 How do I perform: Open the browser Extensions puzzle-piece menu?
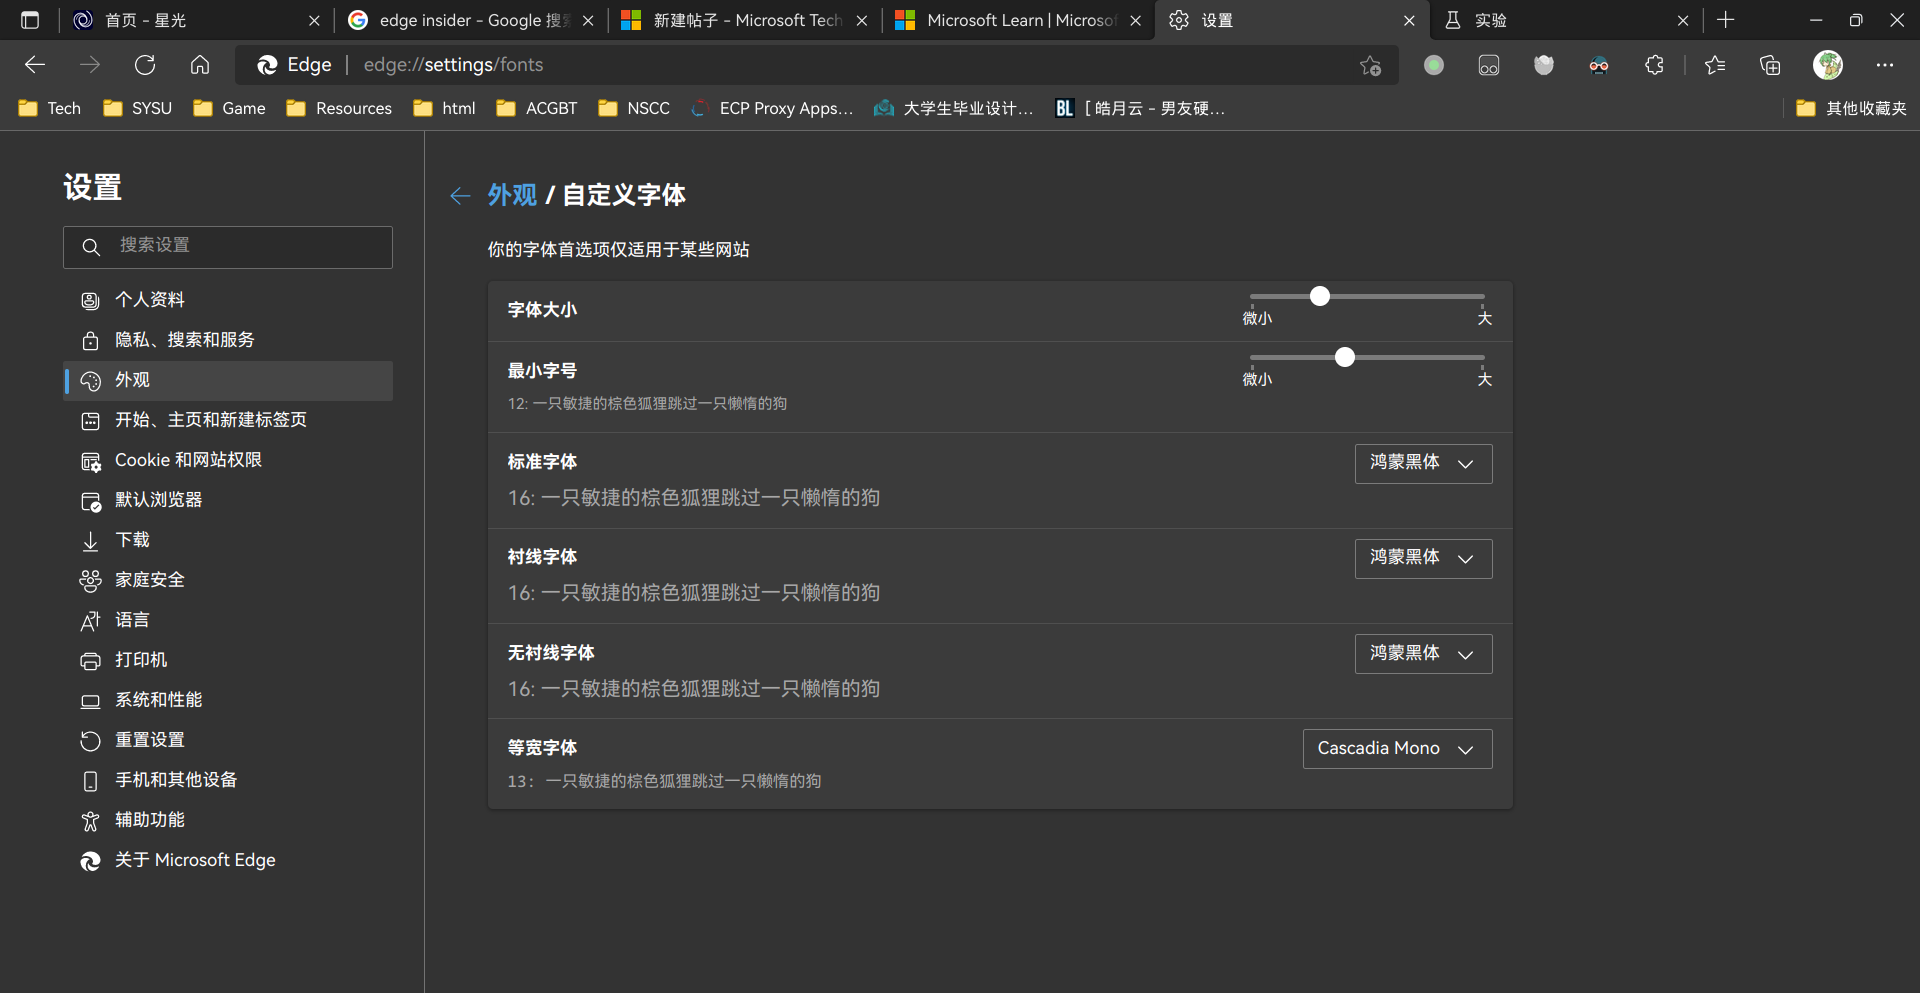1654,64
